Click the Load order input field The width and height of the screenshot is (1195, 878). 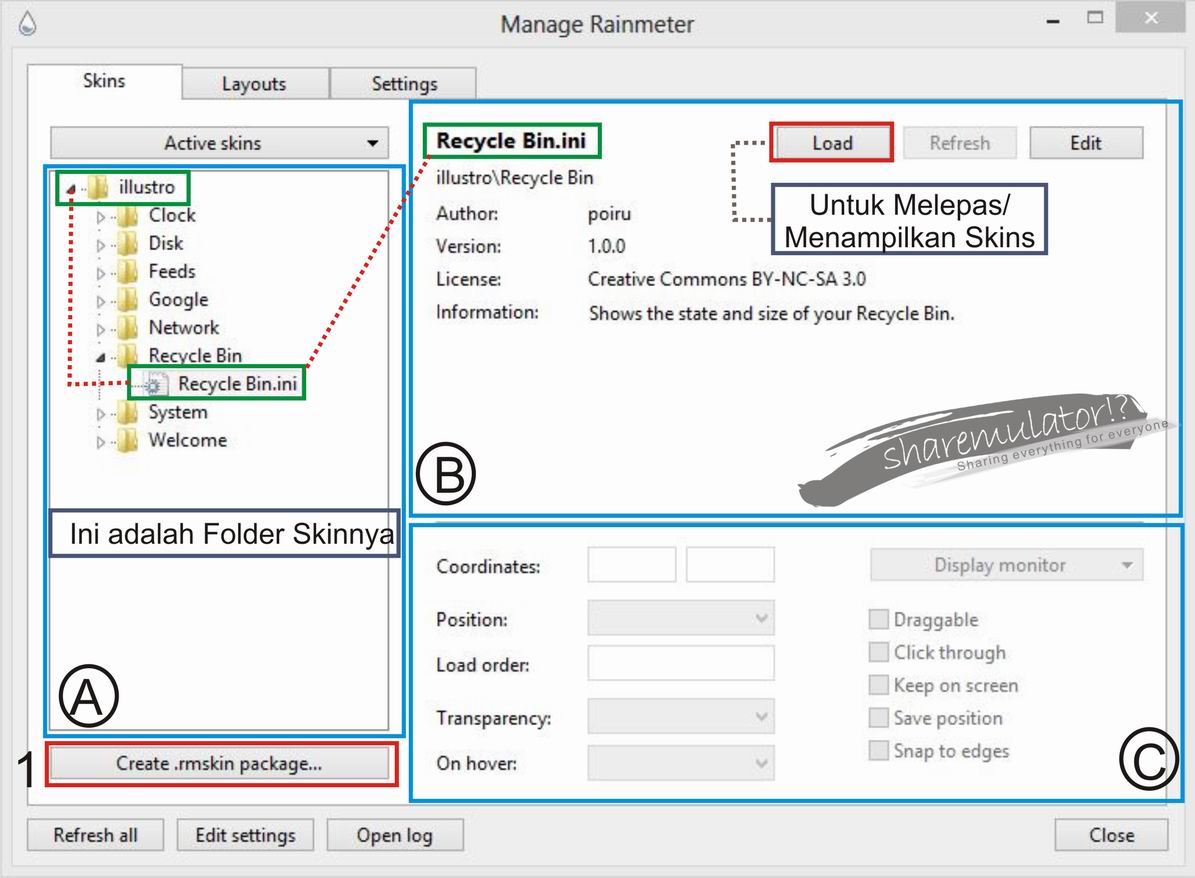point(680,663)
